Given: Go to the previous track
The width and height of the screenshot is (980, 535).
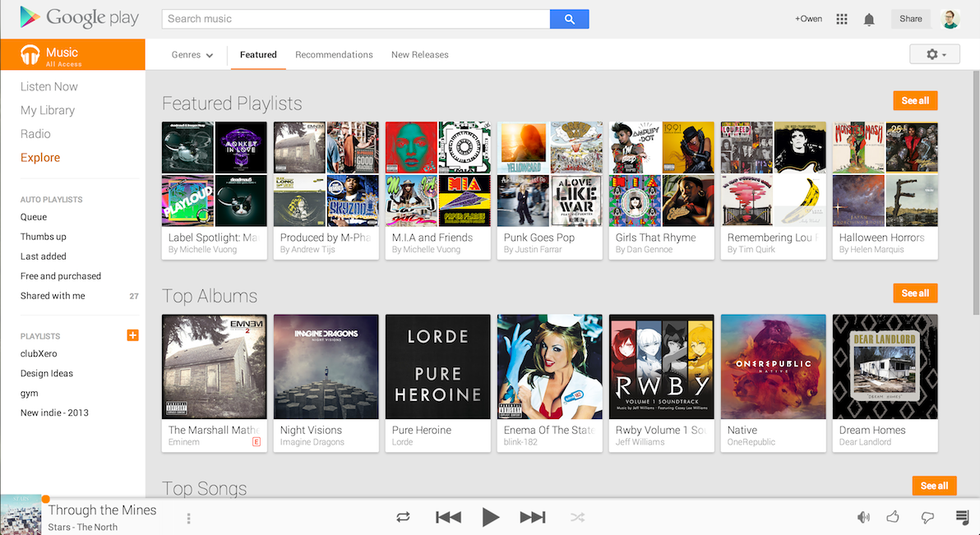Looking at the screenshot, I should tap(448, 517).
